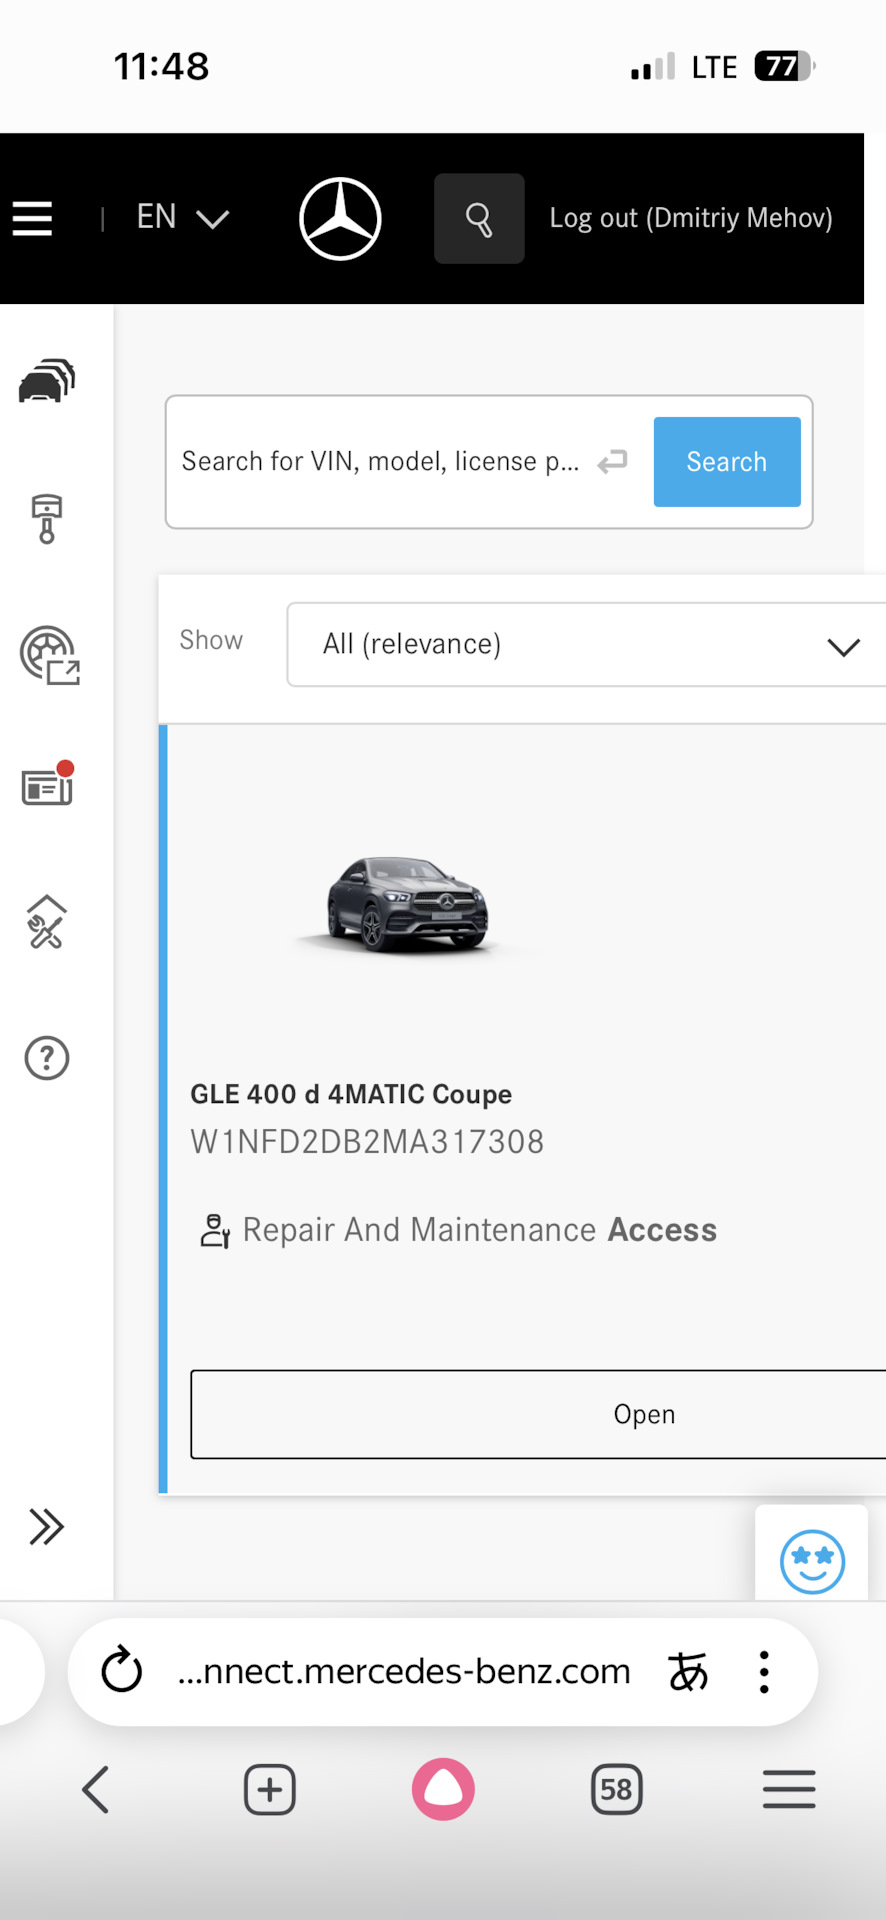Open the workshop repair tools icon
Image resolution: width=886 pixels, height=1920 pixels.
coord(46,922)
